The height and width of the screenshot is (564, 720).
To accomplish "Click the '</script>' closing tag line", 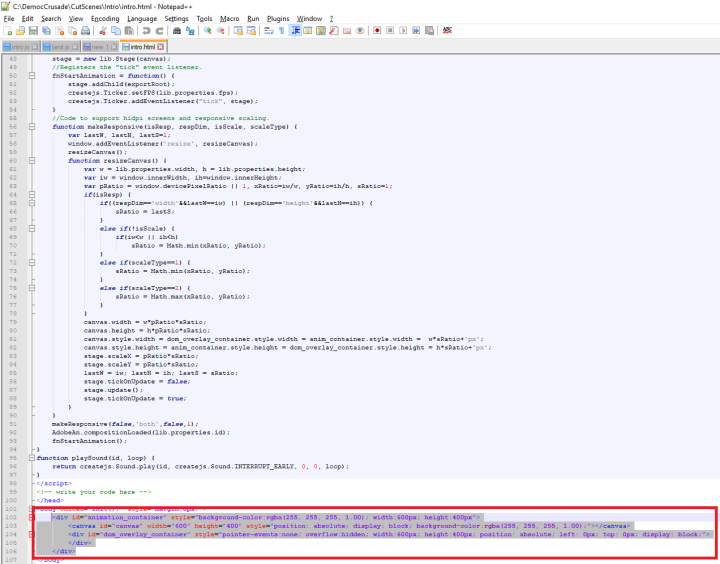I will tap(54, 483).
